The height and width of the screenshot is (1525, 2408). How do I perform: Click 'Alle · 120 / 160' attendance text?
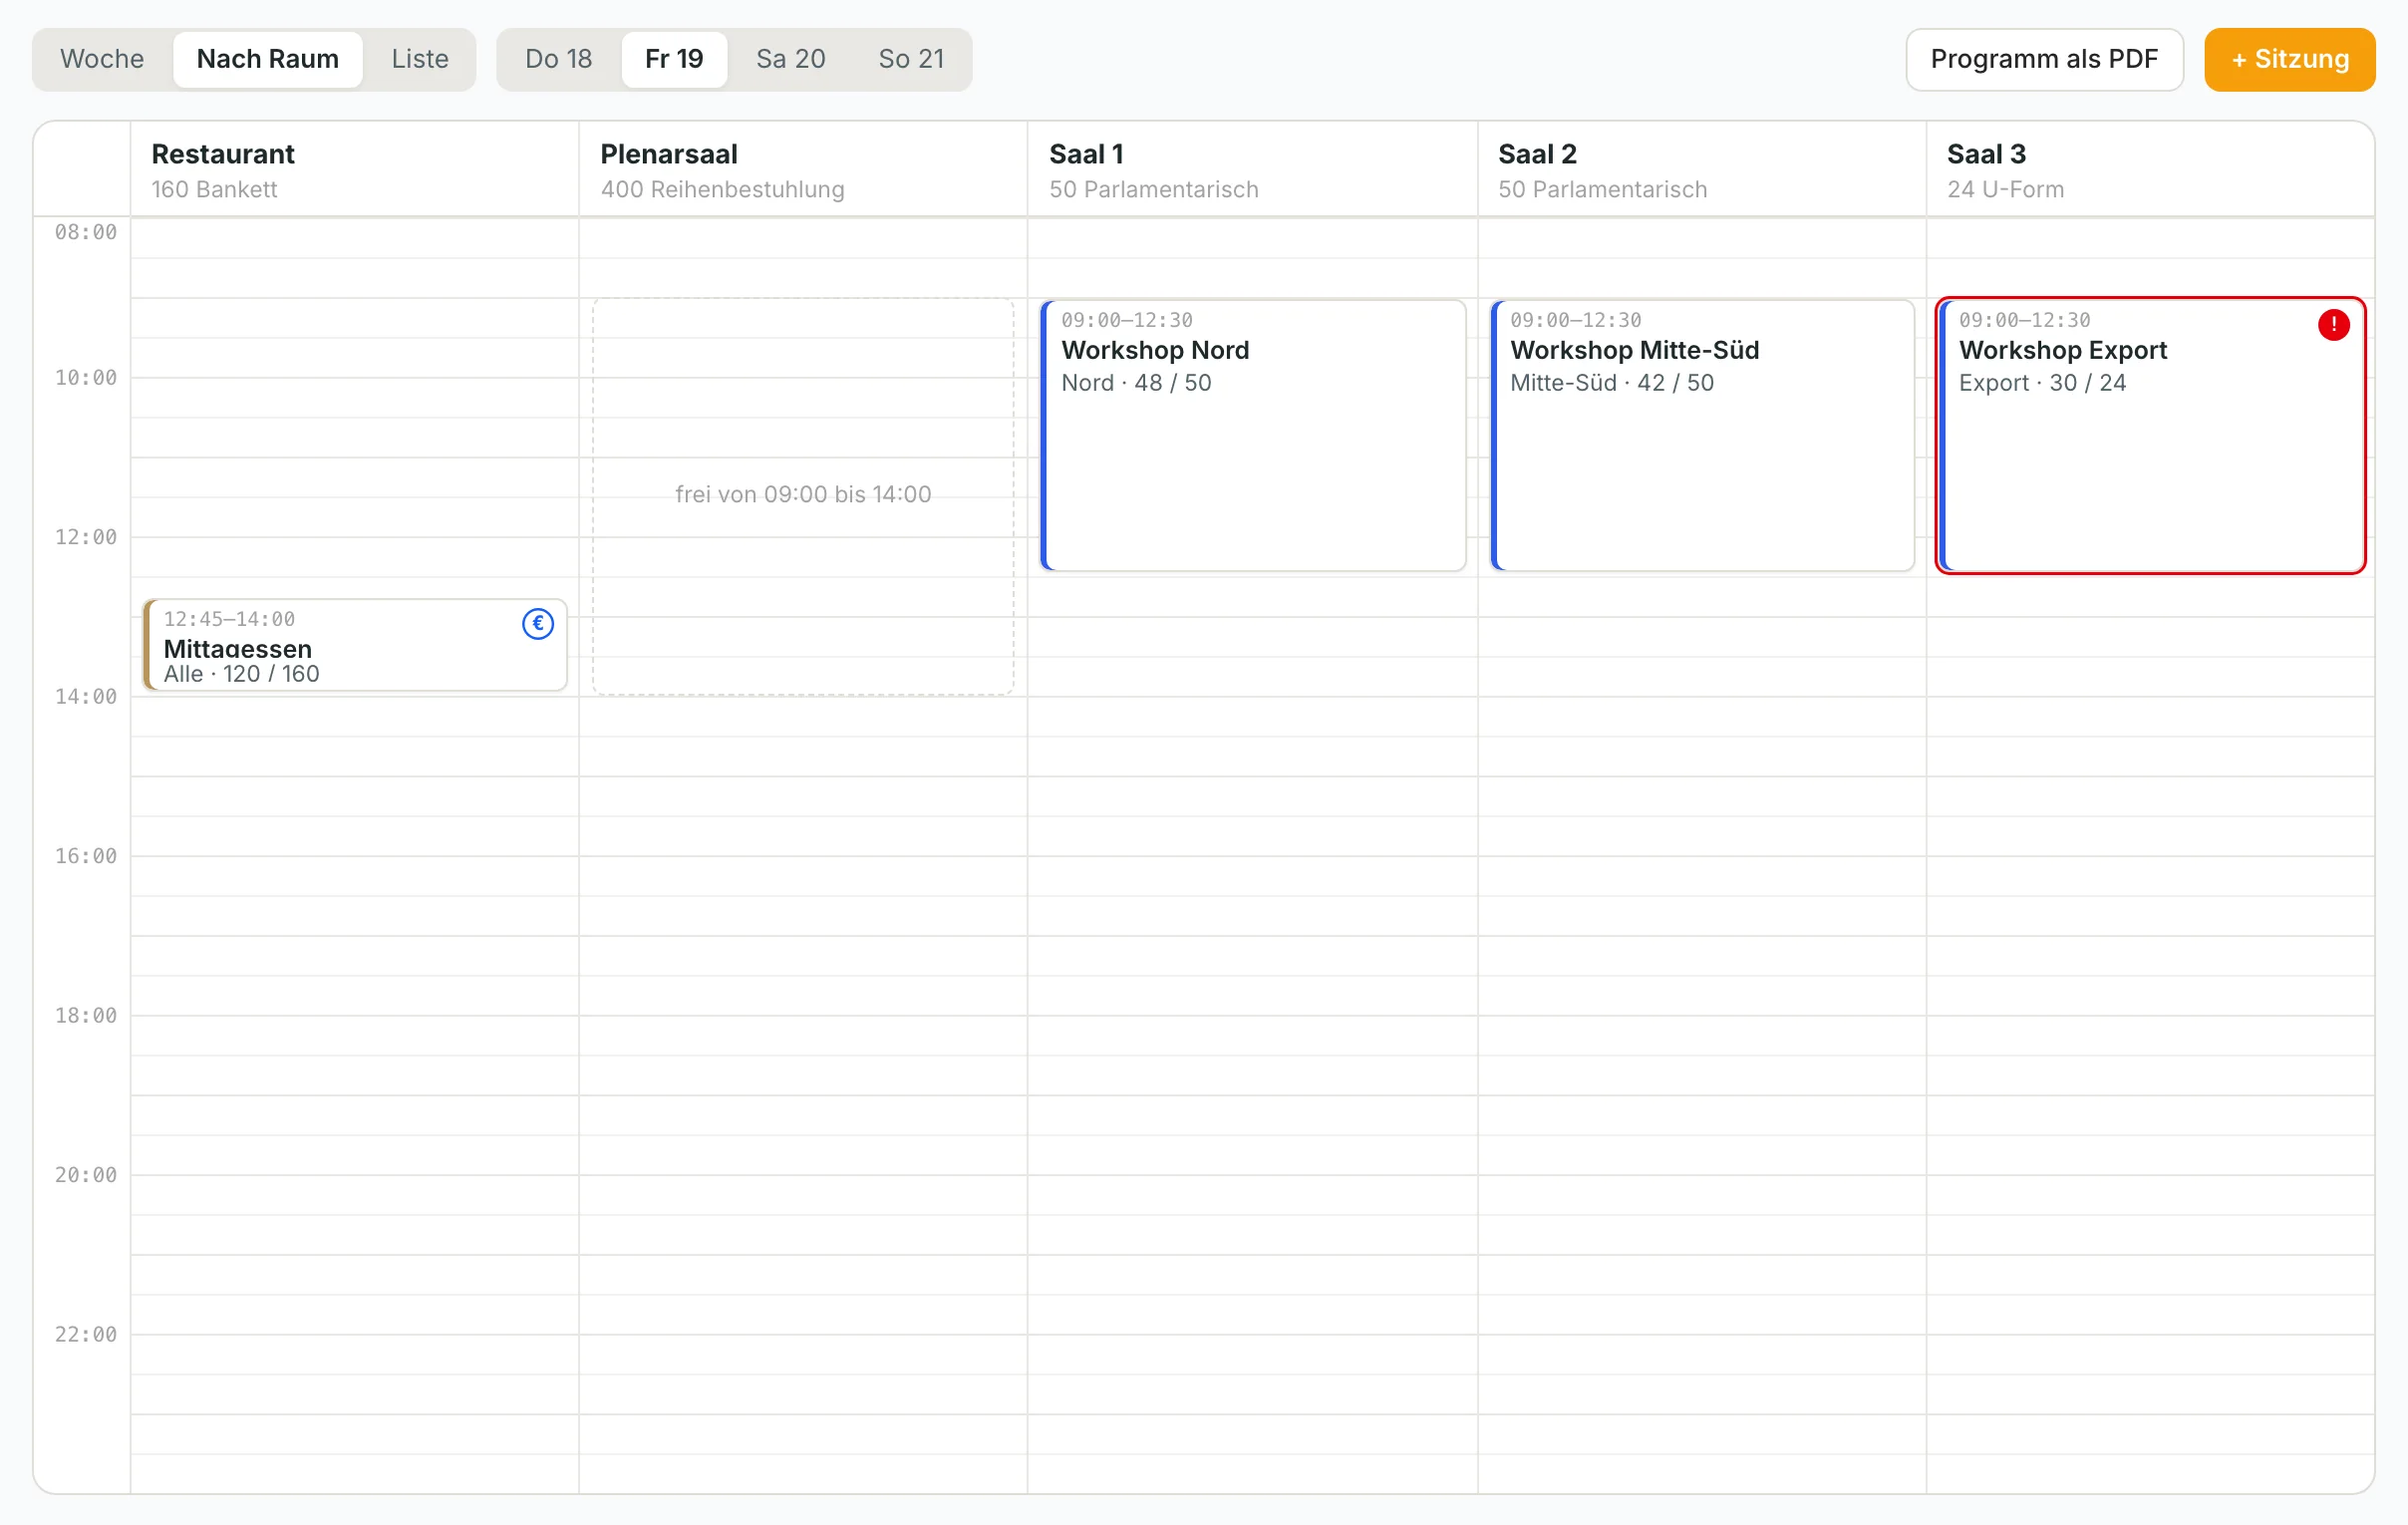point(241,674)
